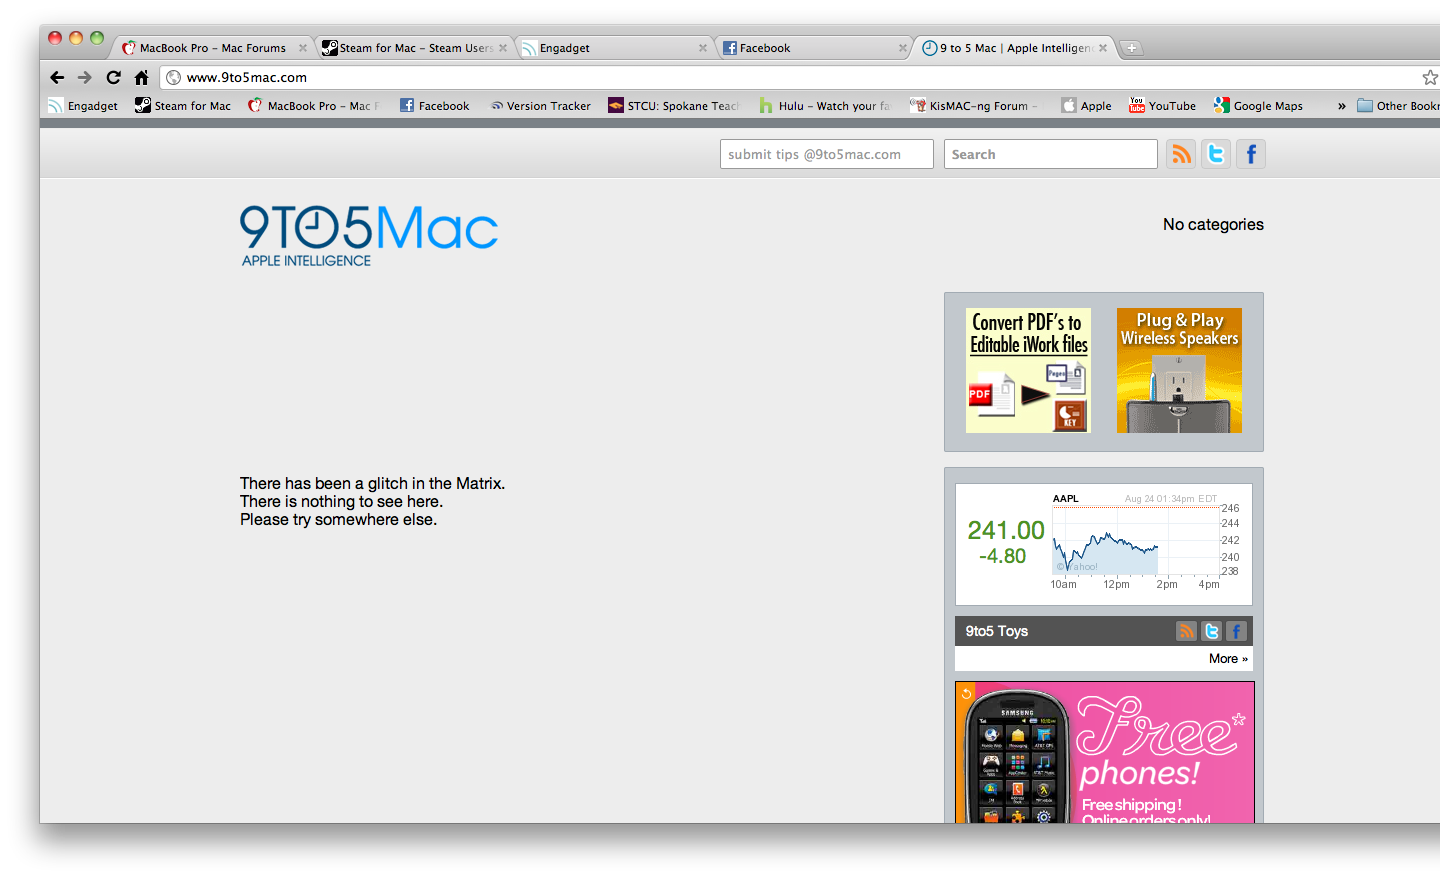Open the Steam for Mac bookmark
The height and width of the screenshot is (878, 1440).
[183, 106]
